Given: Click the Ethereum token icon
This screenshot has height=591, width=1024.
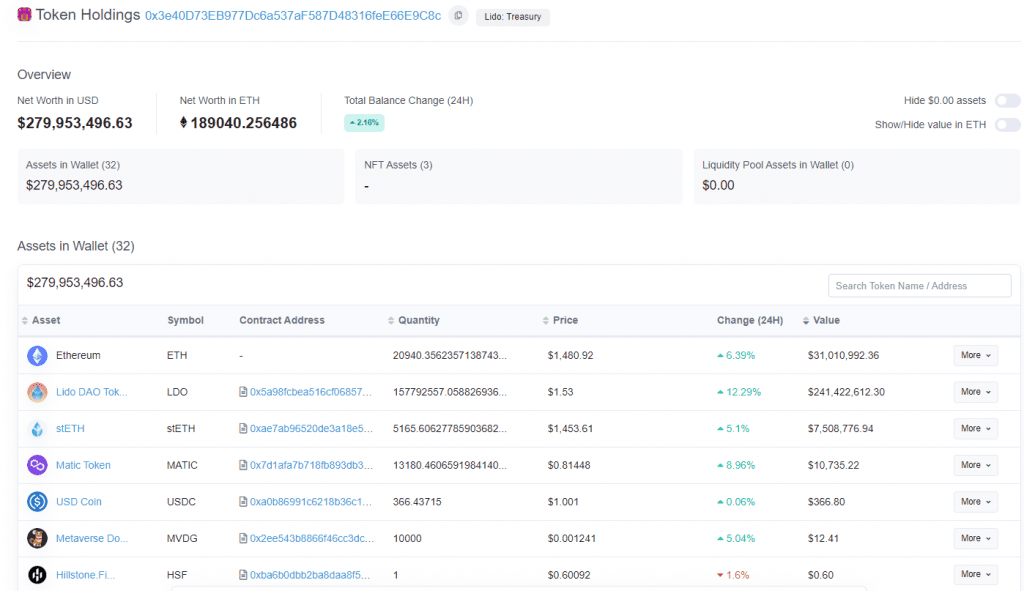Looking at the screenshot, I should pyautogui.click(x=37, y=355).
